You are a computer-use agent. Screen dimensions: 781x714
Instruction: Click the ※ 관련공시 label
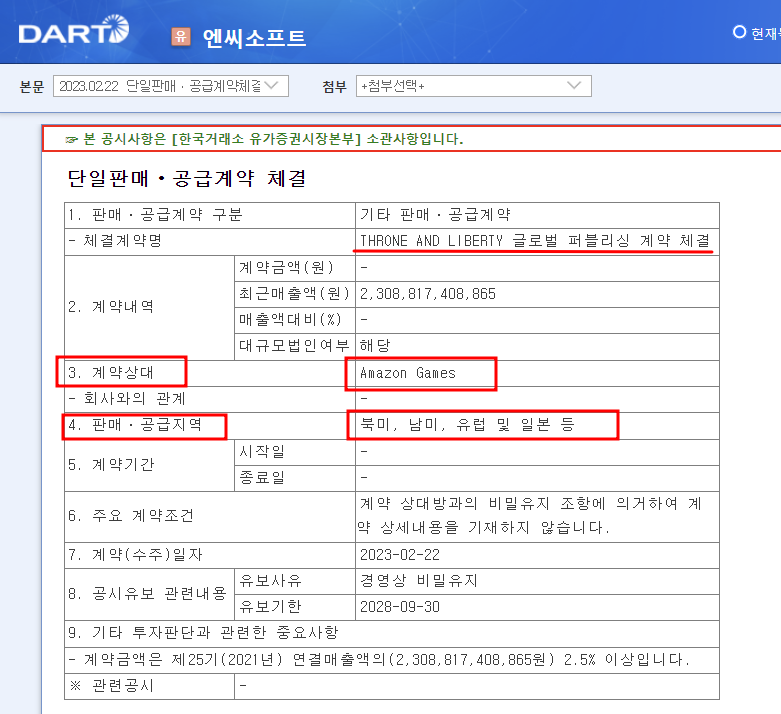coord(112,686)
